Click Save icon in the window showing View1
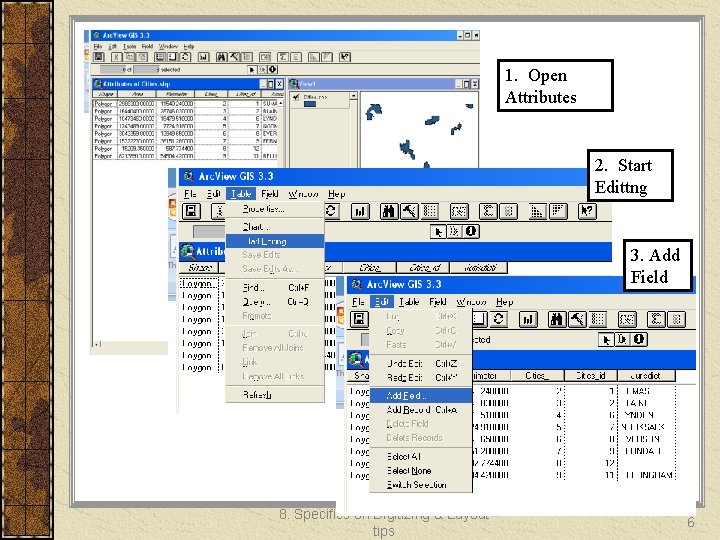 pos(99,57)
